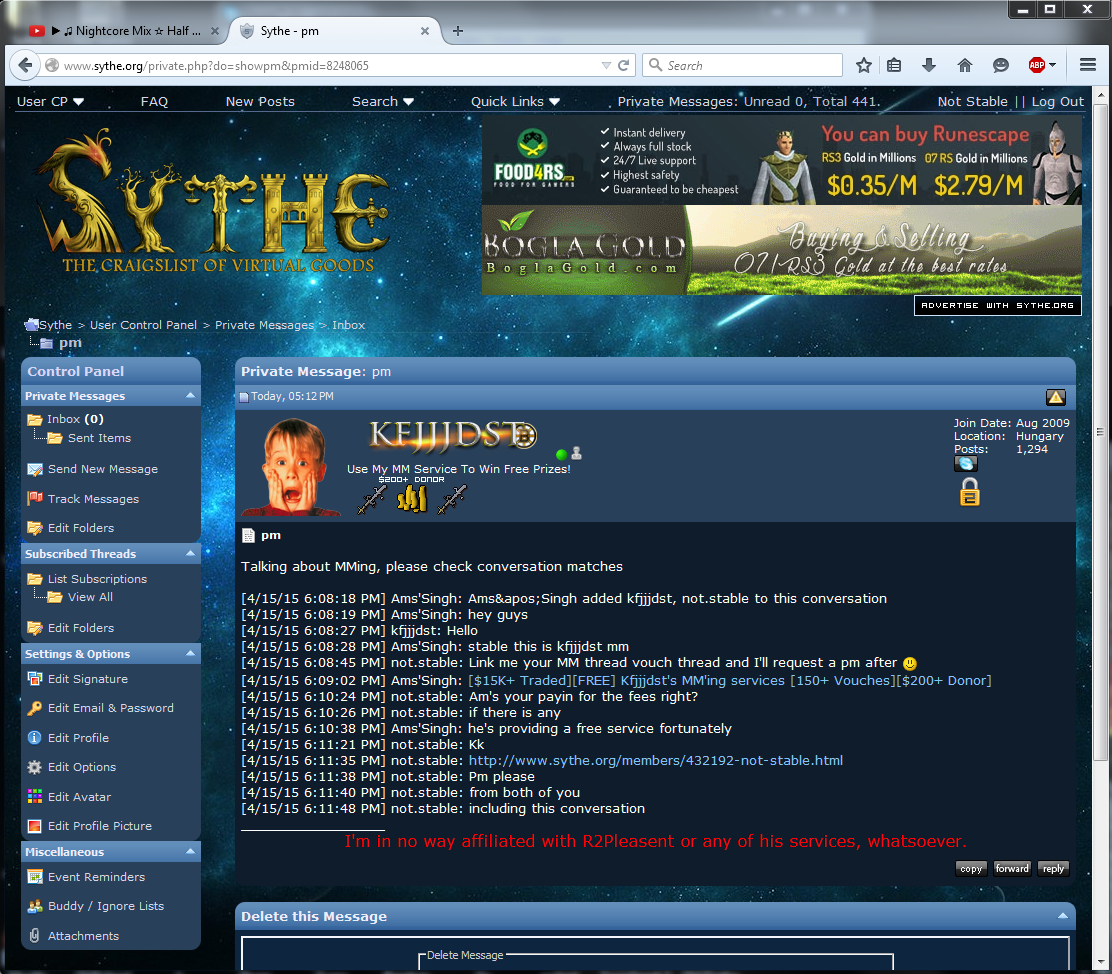Viewport: 1112px width, 974px height.
Task: Open Firefox hamburger menu
Action: click(x=1088, y=65)
